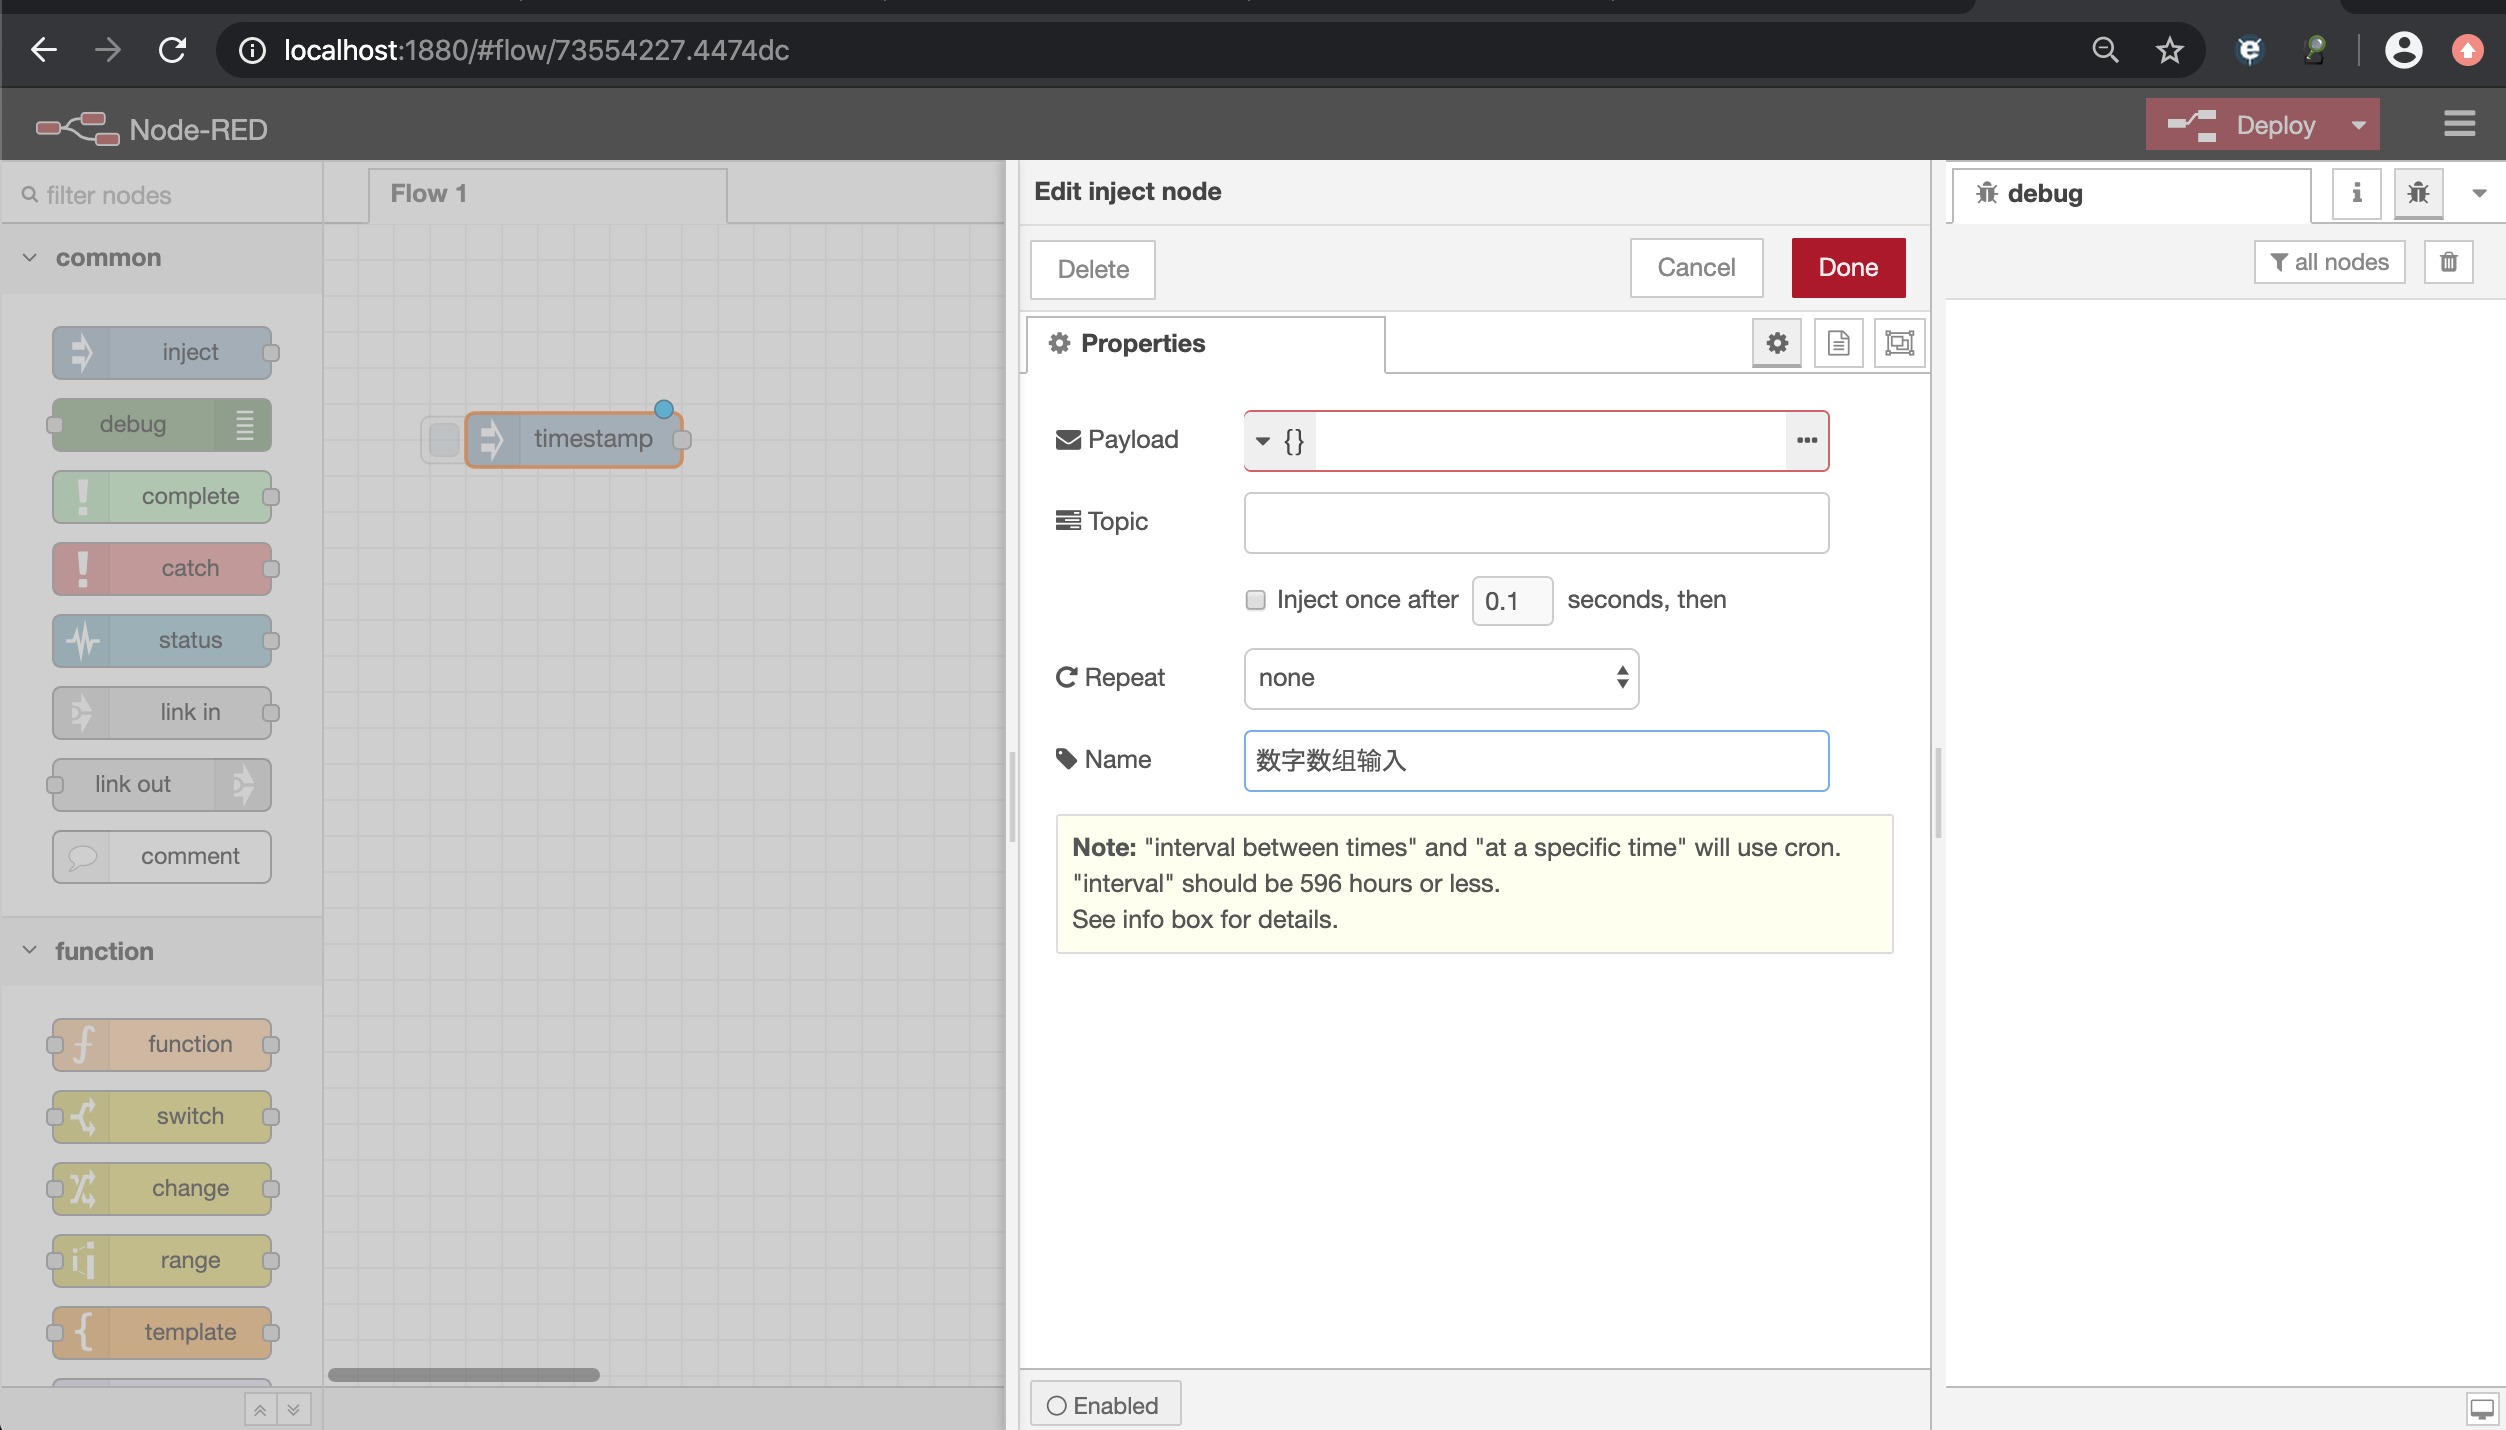Select the debug sidebar tab
The height and width of the screenshot is (1430, 2506).
click(2131, 194)
